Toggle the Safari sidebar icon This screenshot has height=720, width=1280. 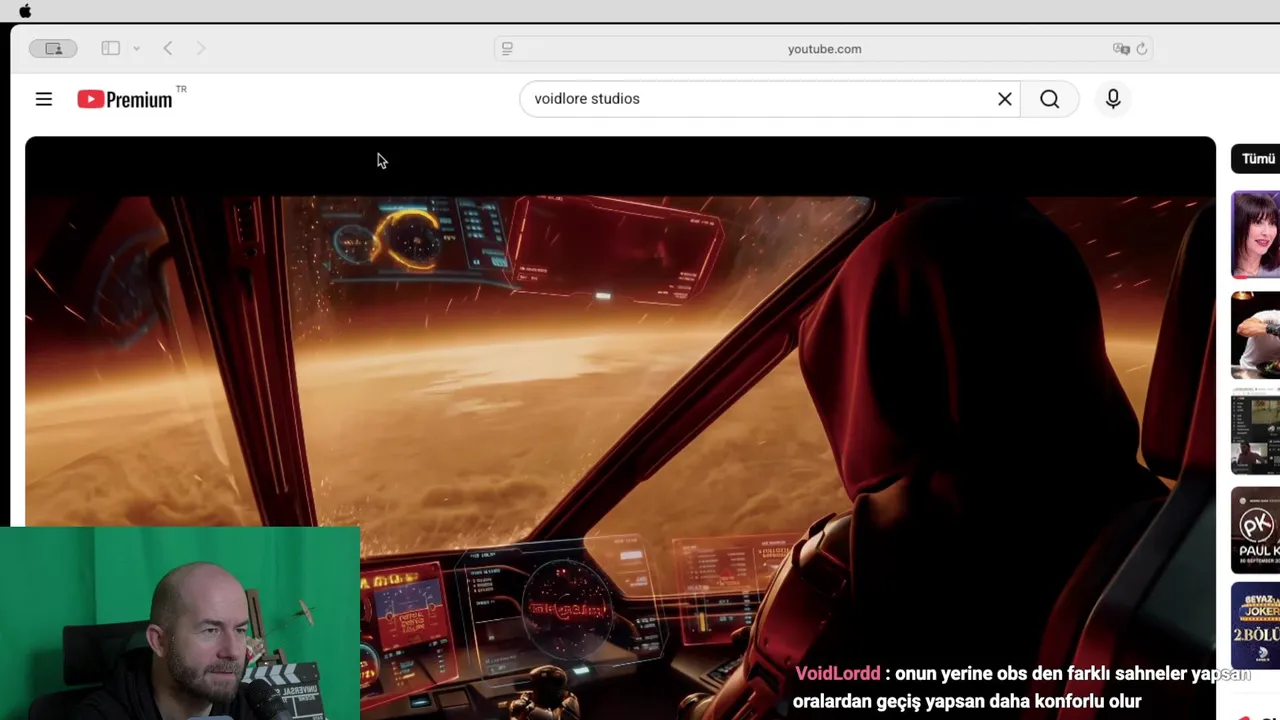pos(111,48)
